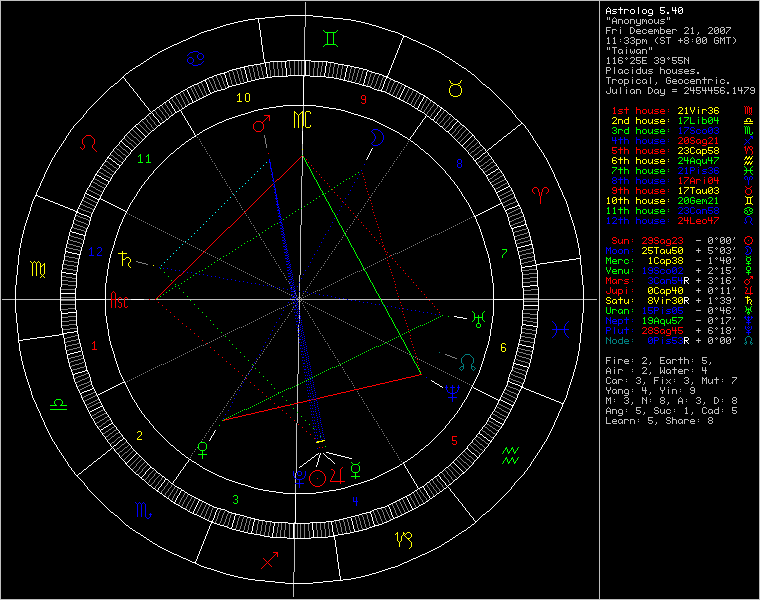Click house number 1 in the wheel
This screenshot has width=760, height=600.
94,346
